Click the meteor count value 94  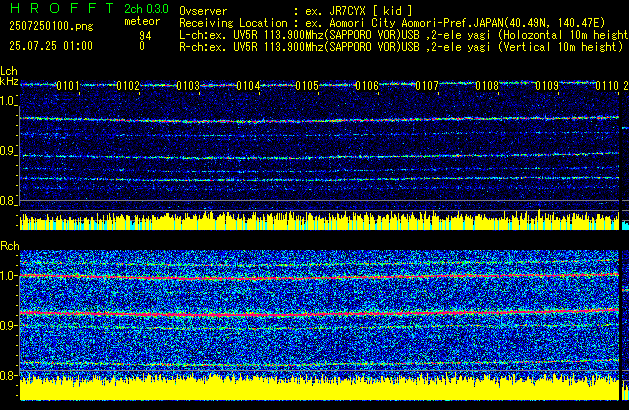point(145,36)
